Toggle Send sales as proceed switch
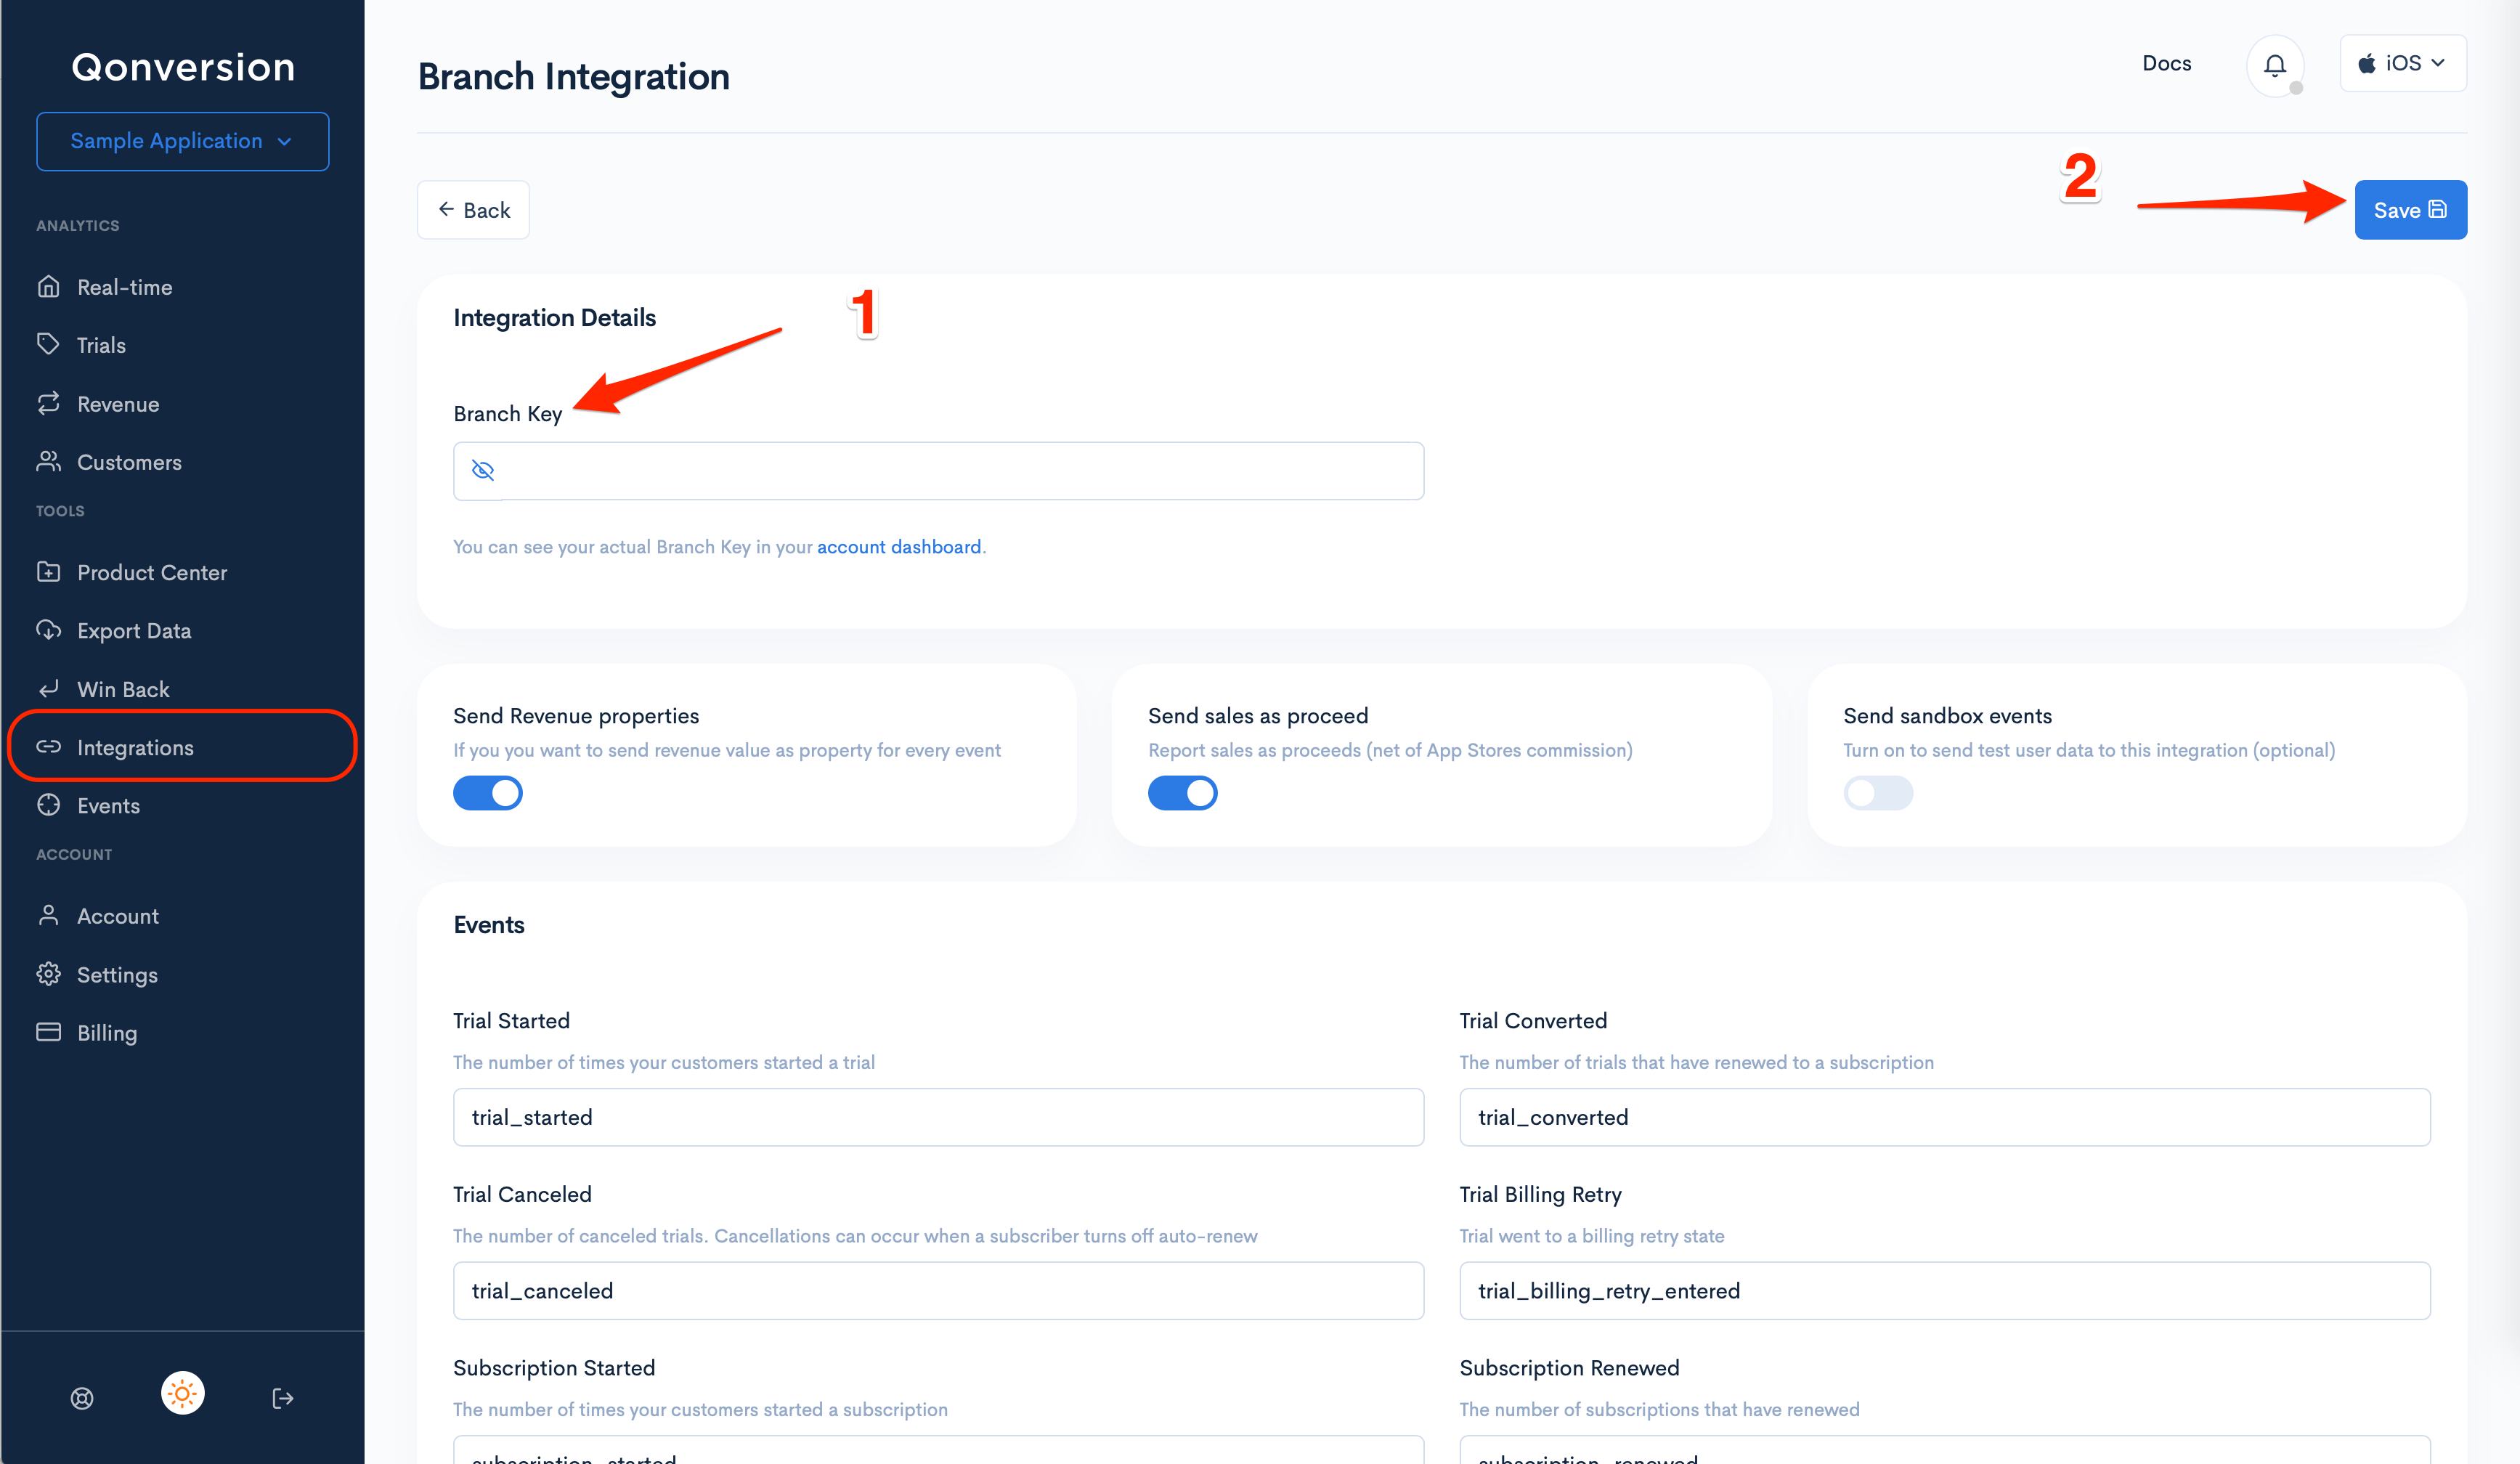The height and width of the screenshot is (1464, 2520). 1182,793
